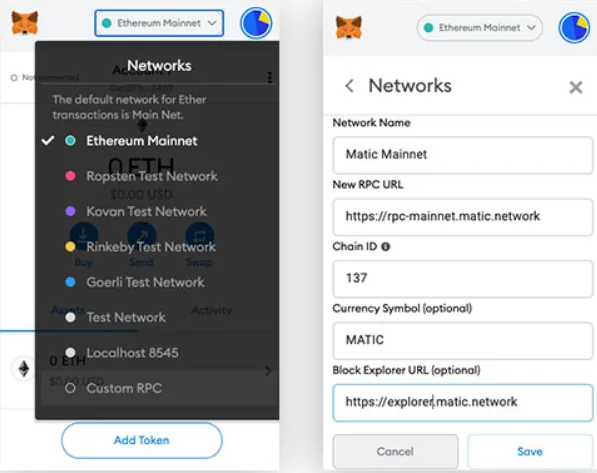Viewport: 597px width, 473px height.
Task: Open the account avatar in the right panel
Action: click(574, 28)
